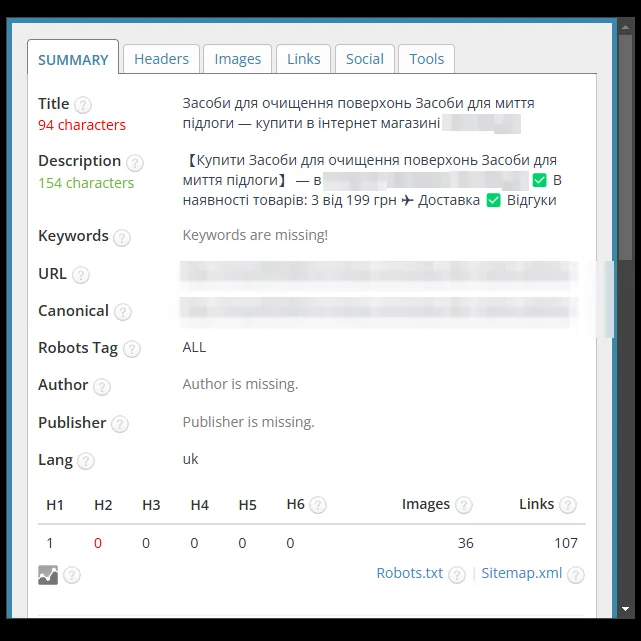Click 'Publisher is missing.' text
Image resolution: width=641 pixels, height=641 pixels.
[249, 422]
